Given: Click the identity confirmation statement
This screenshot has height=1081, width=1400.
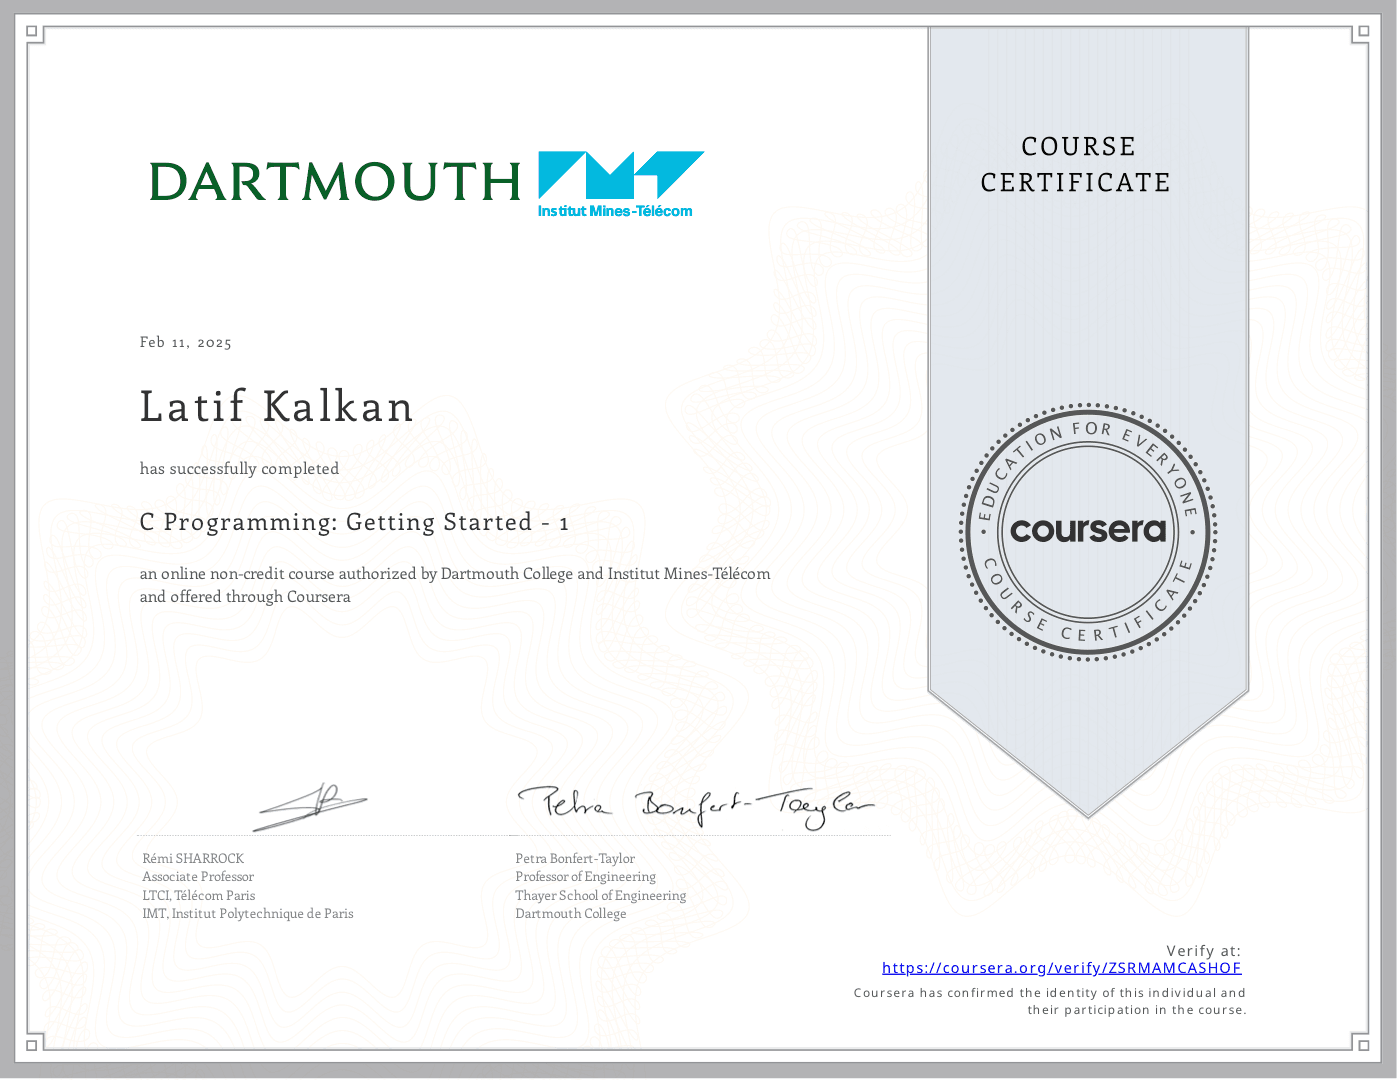Looking at the screenshot, I should coord(1050,1001).
